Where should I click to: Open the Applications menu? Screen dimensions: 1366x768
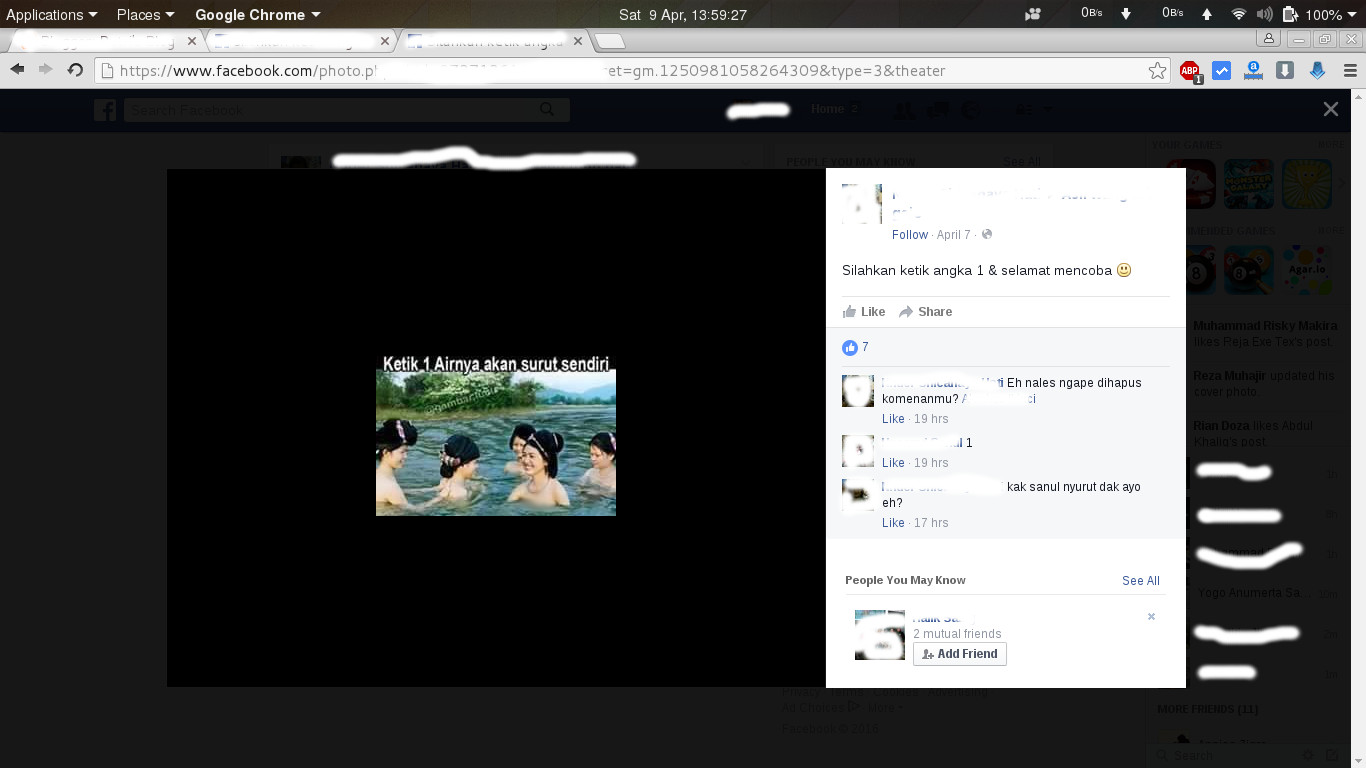(52, 14)
